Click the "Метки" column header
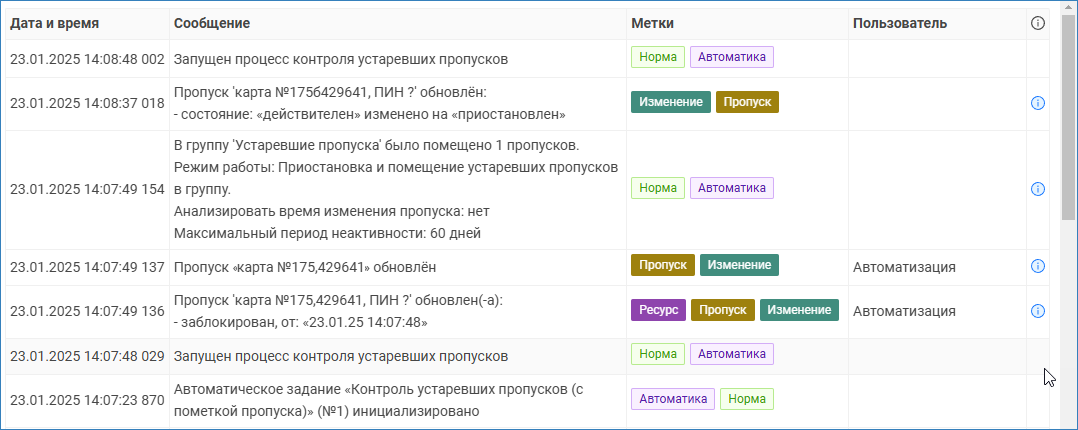This screenshot has height=430, width=1078. [651, 23]
